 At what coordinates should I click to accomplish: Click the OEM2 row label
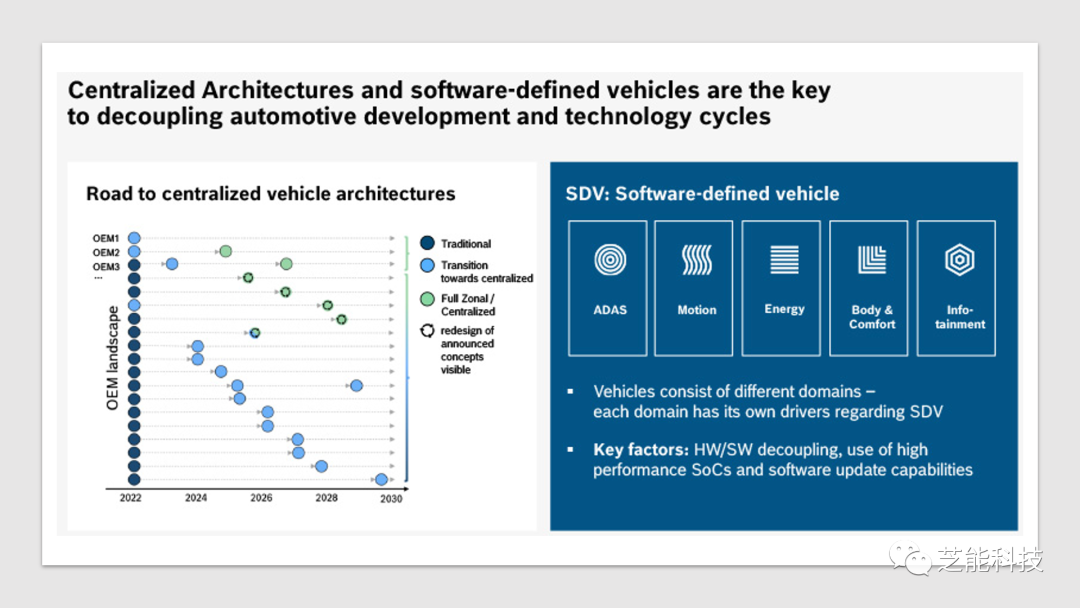[106, 253]
